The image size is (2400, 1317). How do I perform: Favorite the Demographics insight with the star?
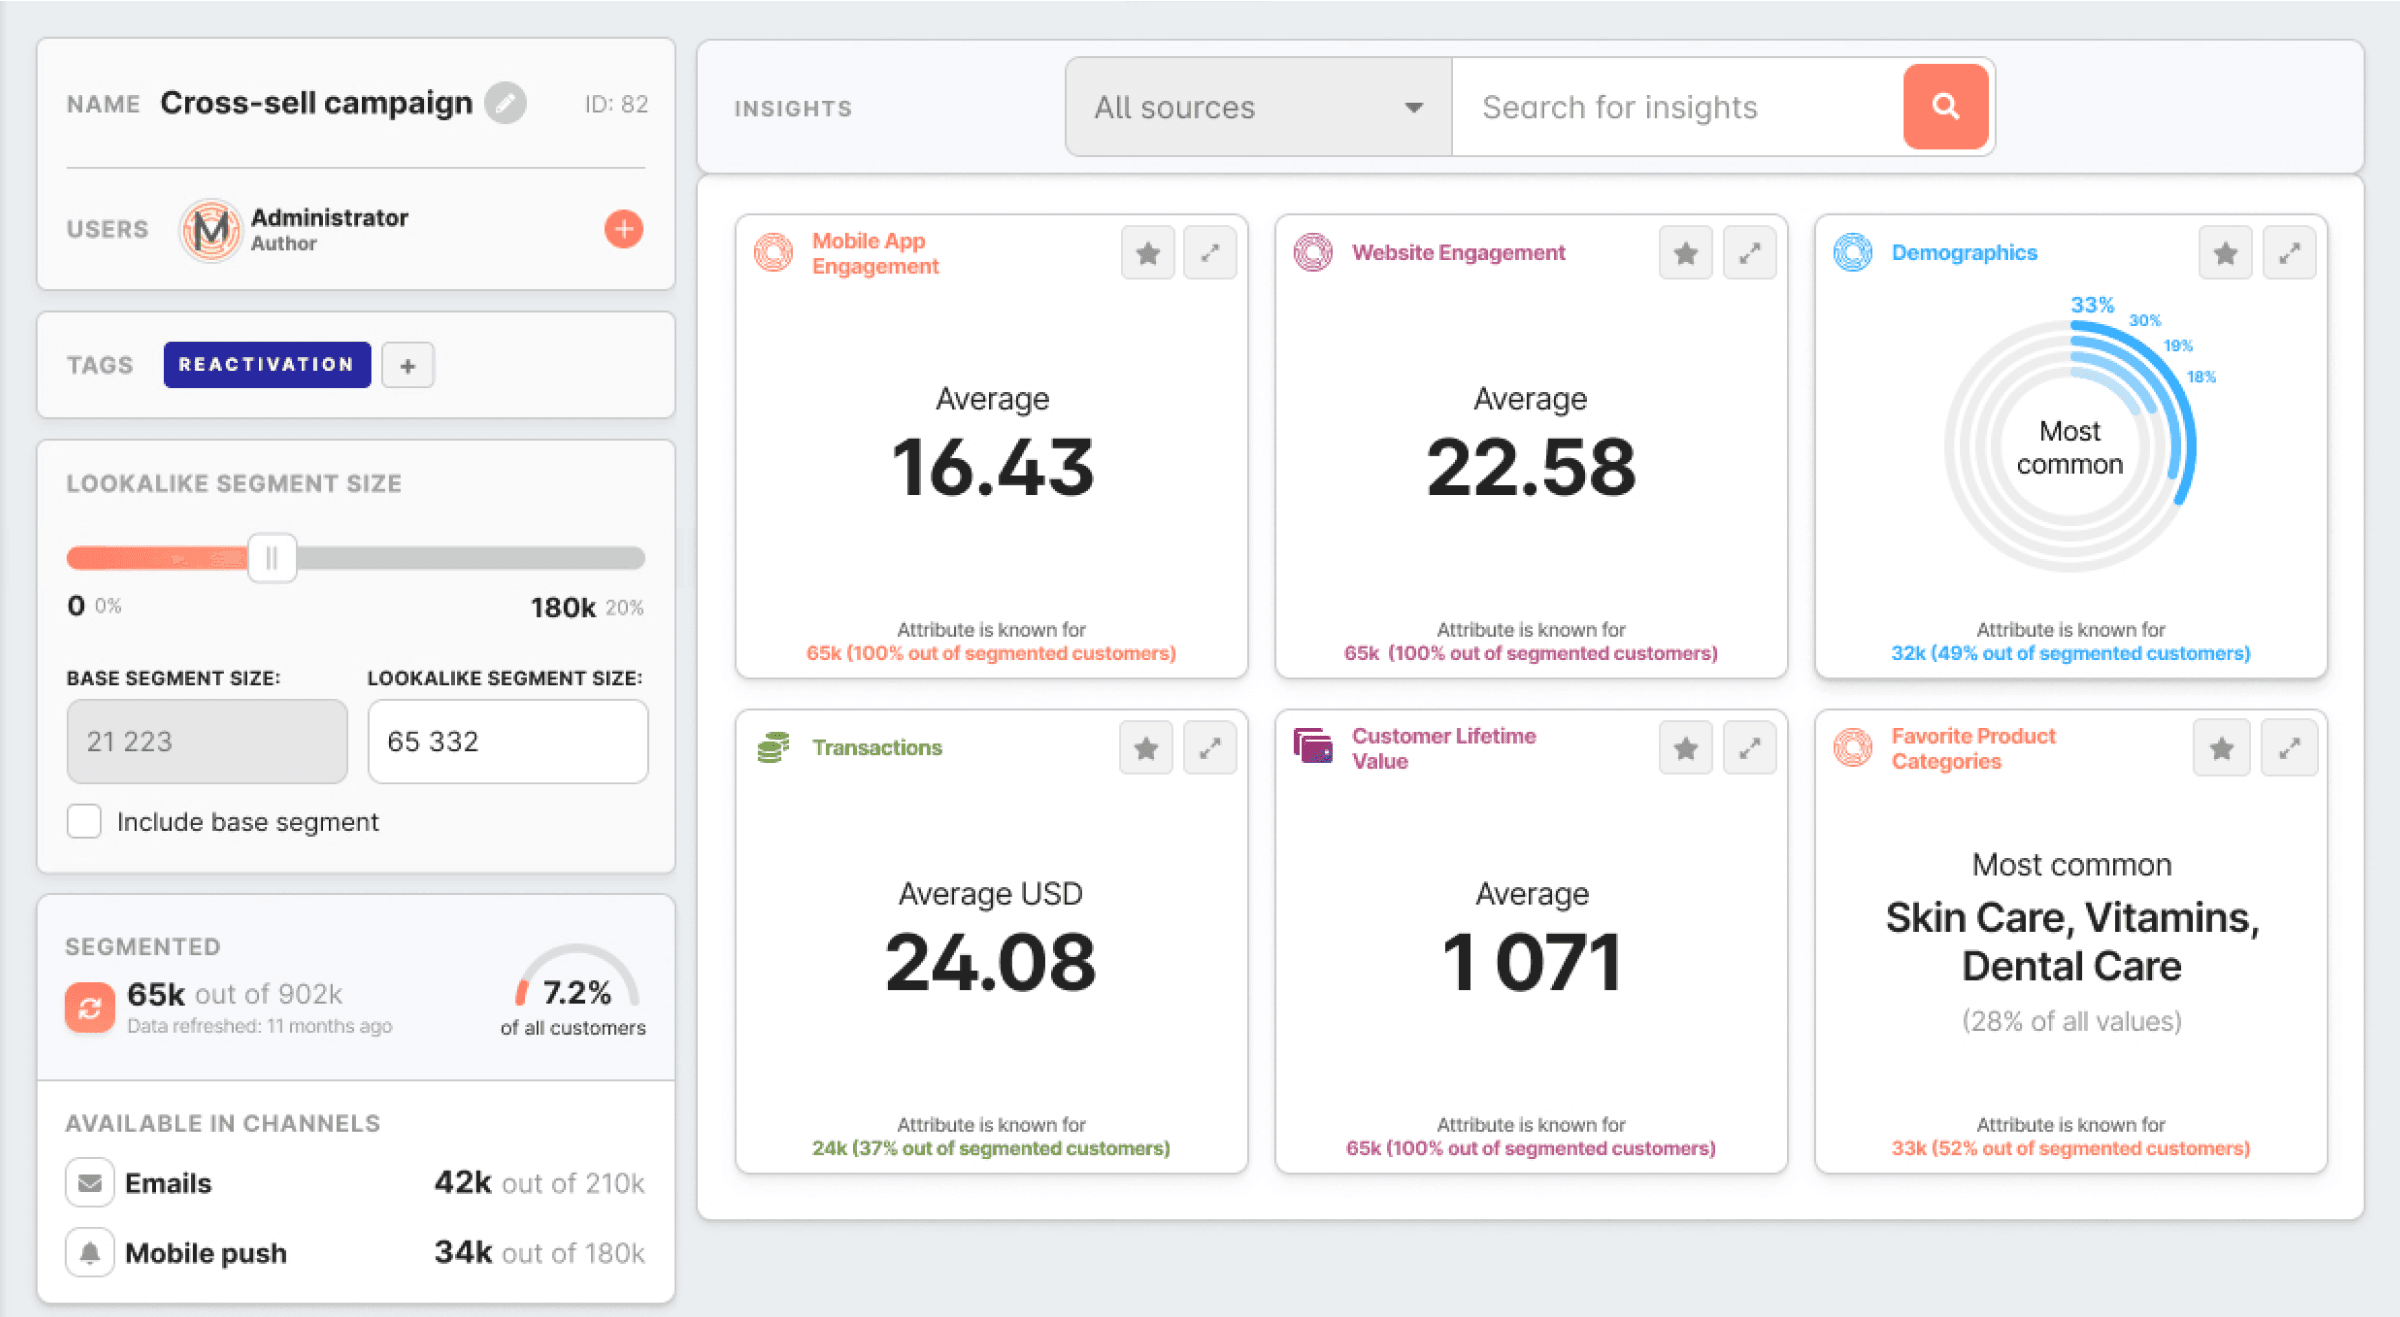[2224, 252]
